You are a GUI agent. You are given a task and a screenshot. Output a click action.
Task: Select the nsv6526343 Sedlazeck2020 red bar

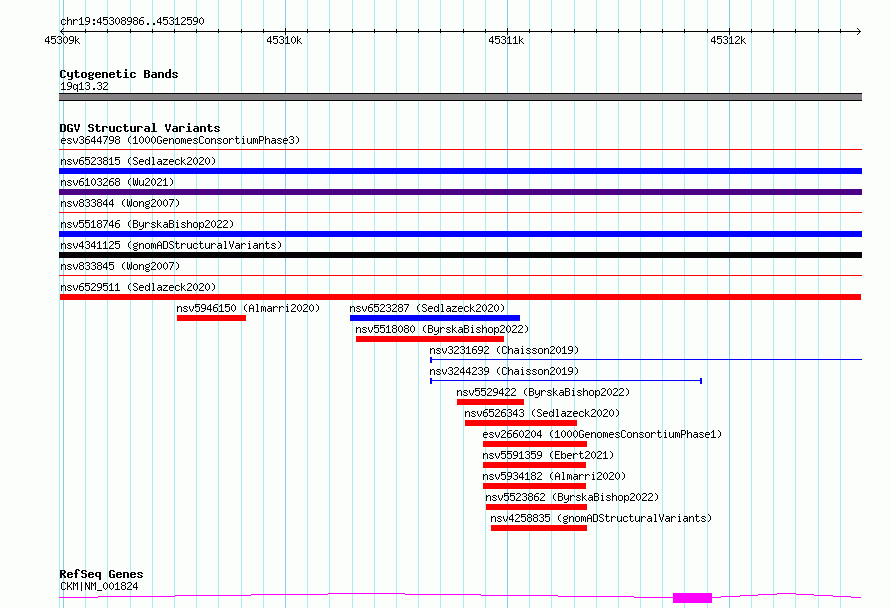(x=520, y=423)
